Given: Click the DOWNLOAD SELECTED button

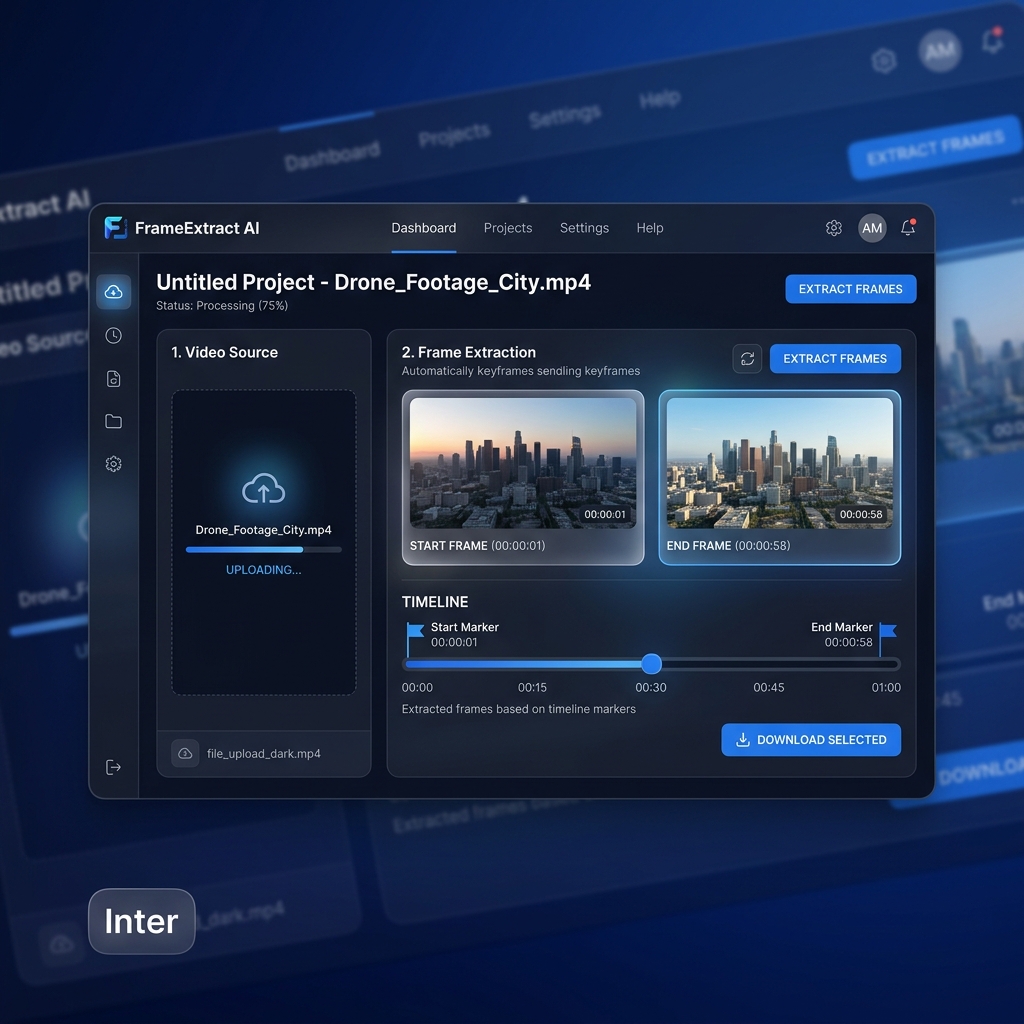Looking at the screenshot, I should (x=811, y=740).
